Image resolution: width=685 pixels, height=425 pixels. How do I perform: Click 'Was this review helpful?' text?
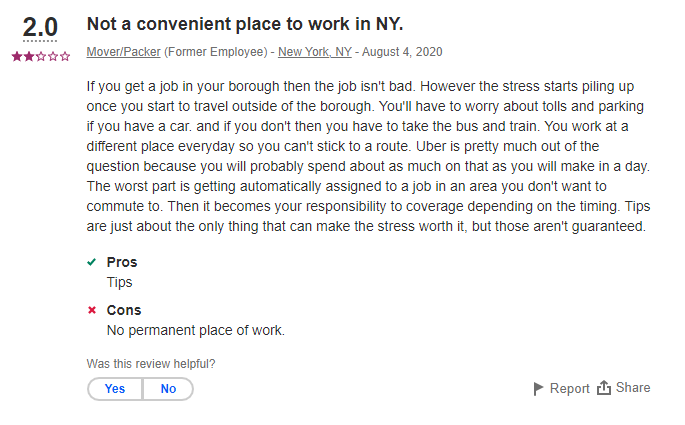tap(151, 364)
